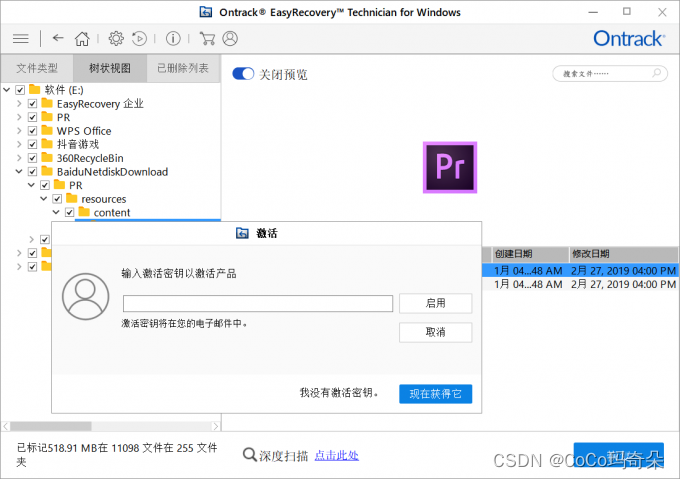Expand the 抖音游戏 folder

(19, 144)
